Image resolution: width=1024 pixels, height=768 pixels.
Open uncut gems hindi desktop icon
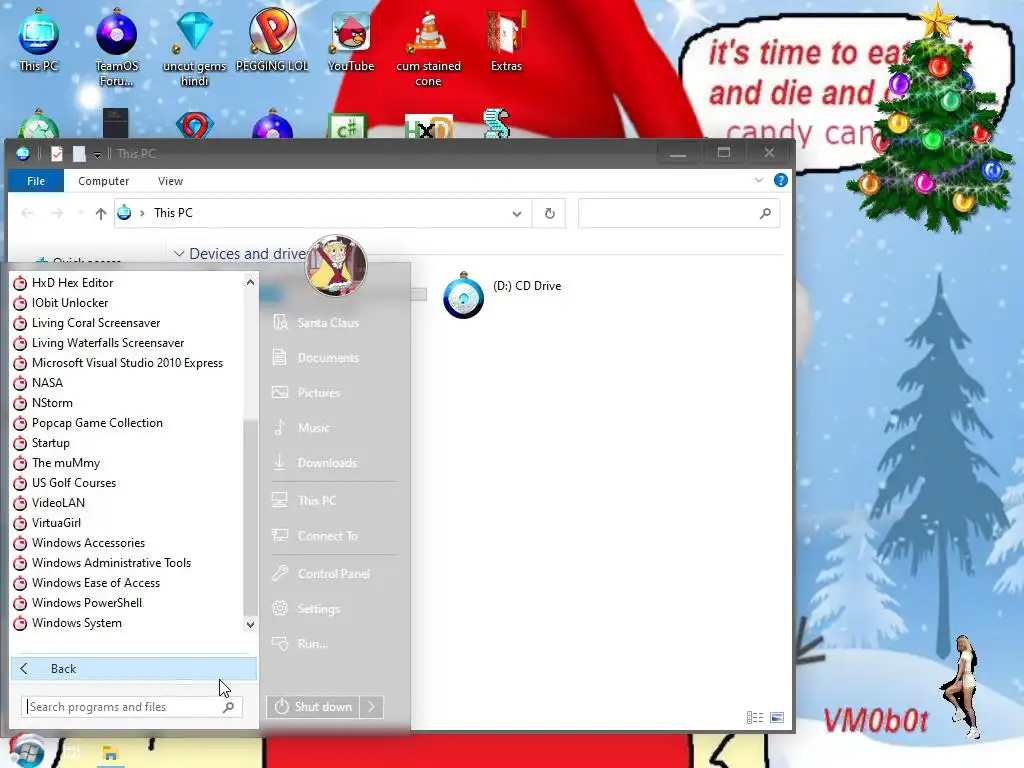point(195,48)
